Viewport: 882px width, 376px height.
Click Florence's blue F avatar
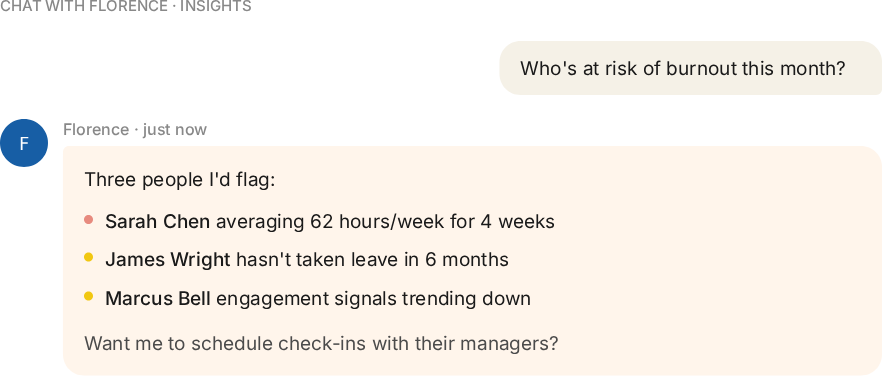(x=24, y=143)
